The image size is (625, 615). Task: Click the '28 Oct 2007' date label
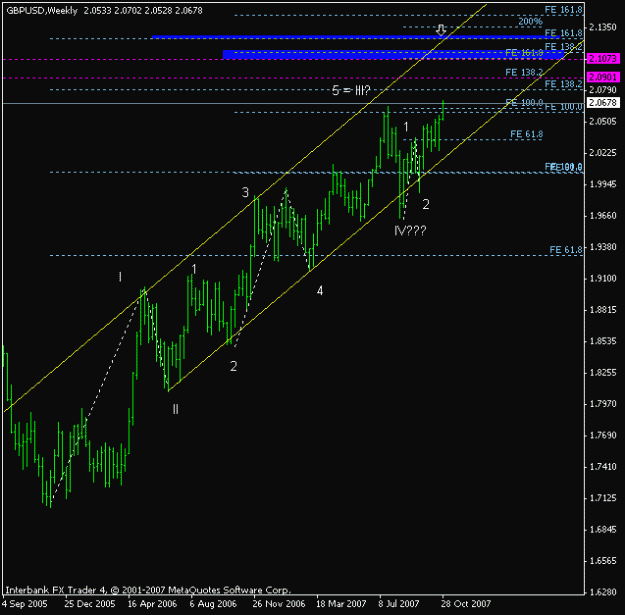pyautogui.click(x=466, y=604)
